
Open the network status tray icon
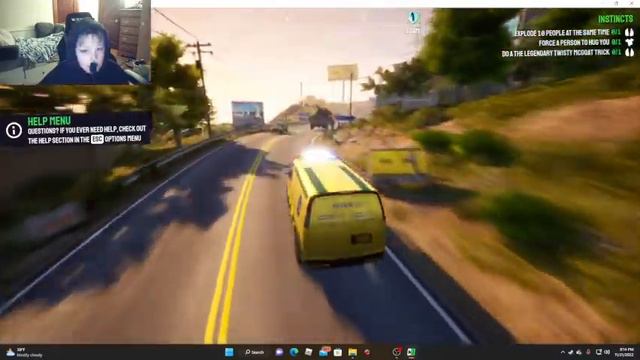(x=598, y=352)
